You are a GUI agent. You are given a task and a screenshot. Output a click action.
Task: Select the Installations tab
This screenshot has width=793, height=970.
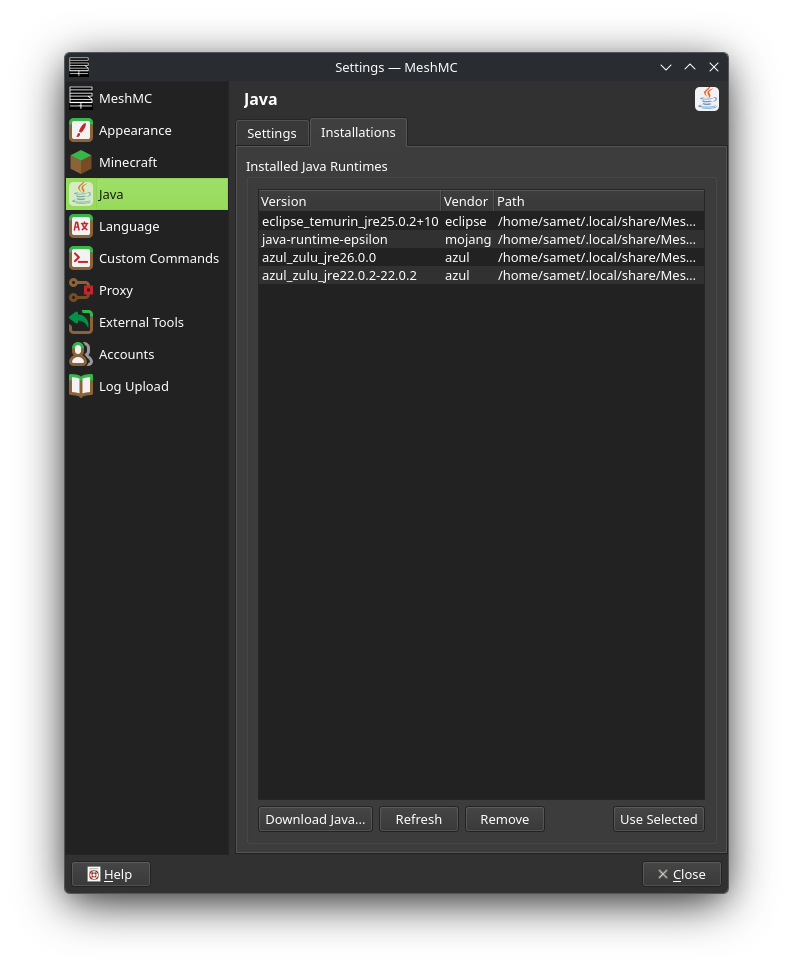pyautogui.click(x=358, y=132)
